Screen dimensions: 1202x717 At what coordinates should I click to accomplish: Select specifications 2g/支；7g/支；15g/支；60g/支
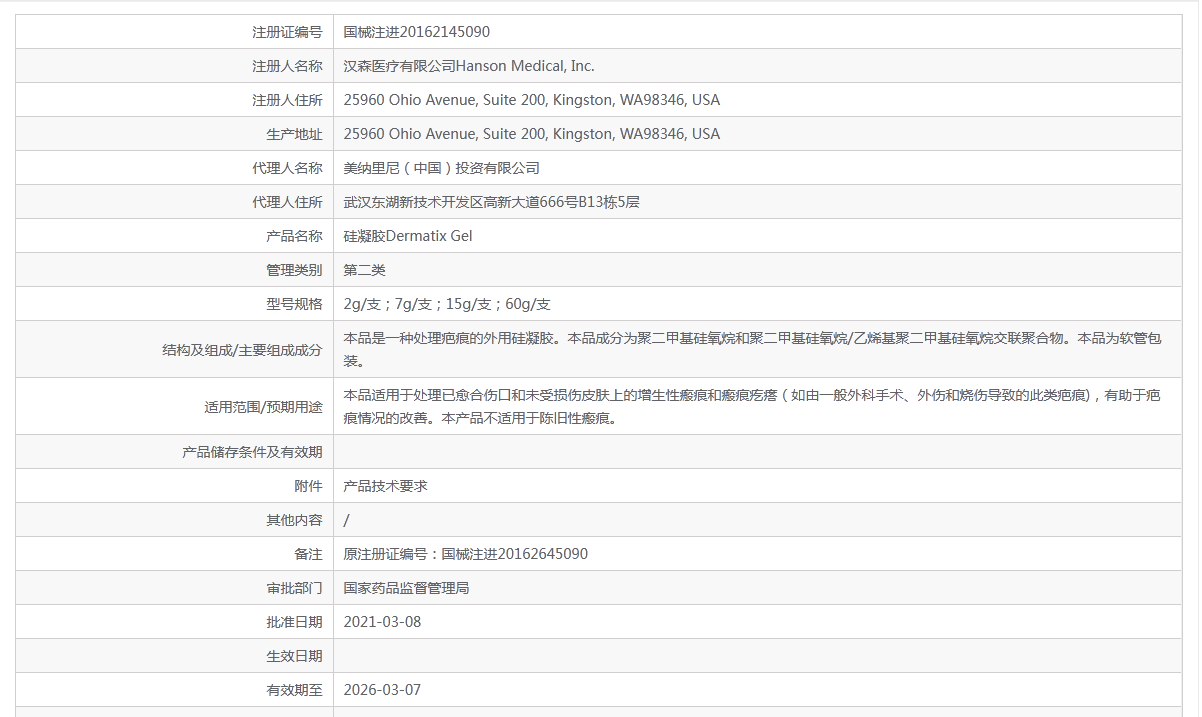tap(447, 304)
